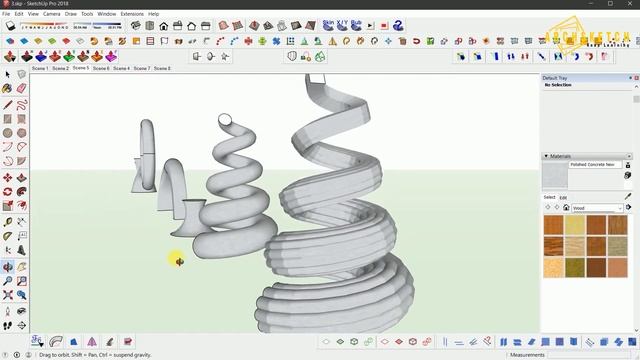The height and width of the screenshot is (360, 640).
Task: Toggle Show/Hide Shadows button
Action: pos(11,26)
